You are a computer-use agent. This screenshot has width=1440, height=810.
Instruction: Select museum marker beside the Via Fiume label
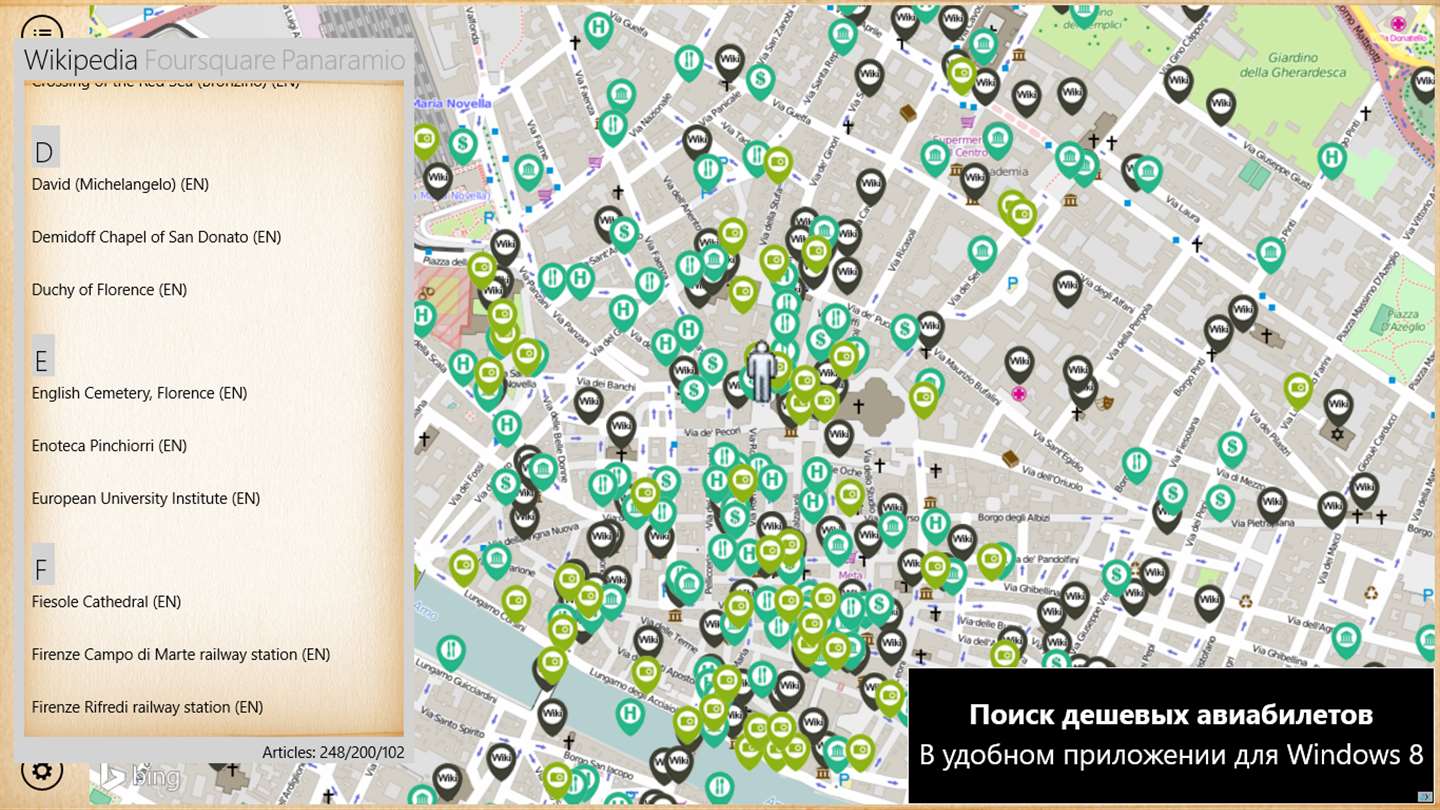[529, 172]
